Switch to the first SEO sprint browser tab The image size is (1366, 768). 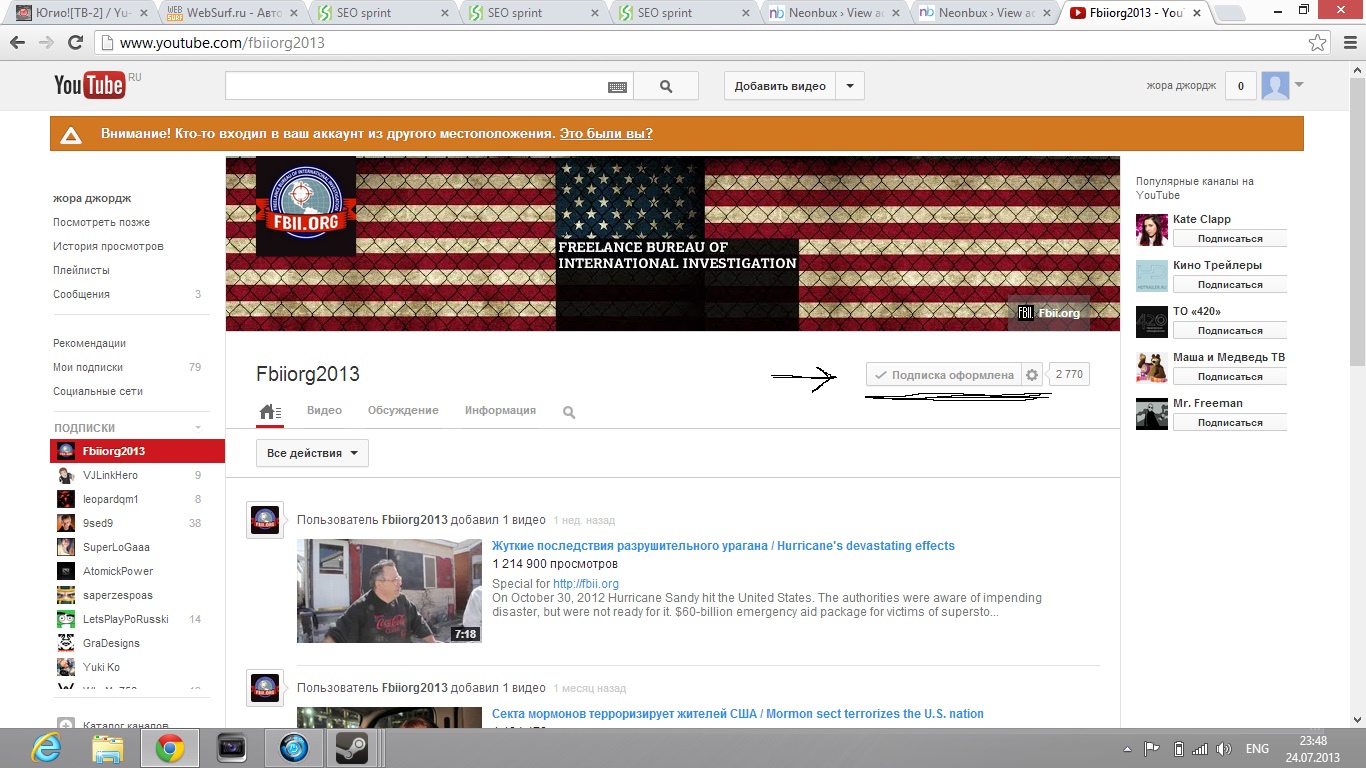coord(384,13)
